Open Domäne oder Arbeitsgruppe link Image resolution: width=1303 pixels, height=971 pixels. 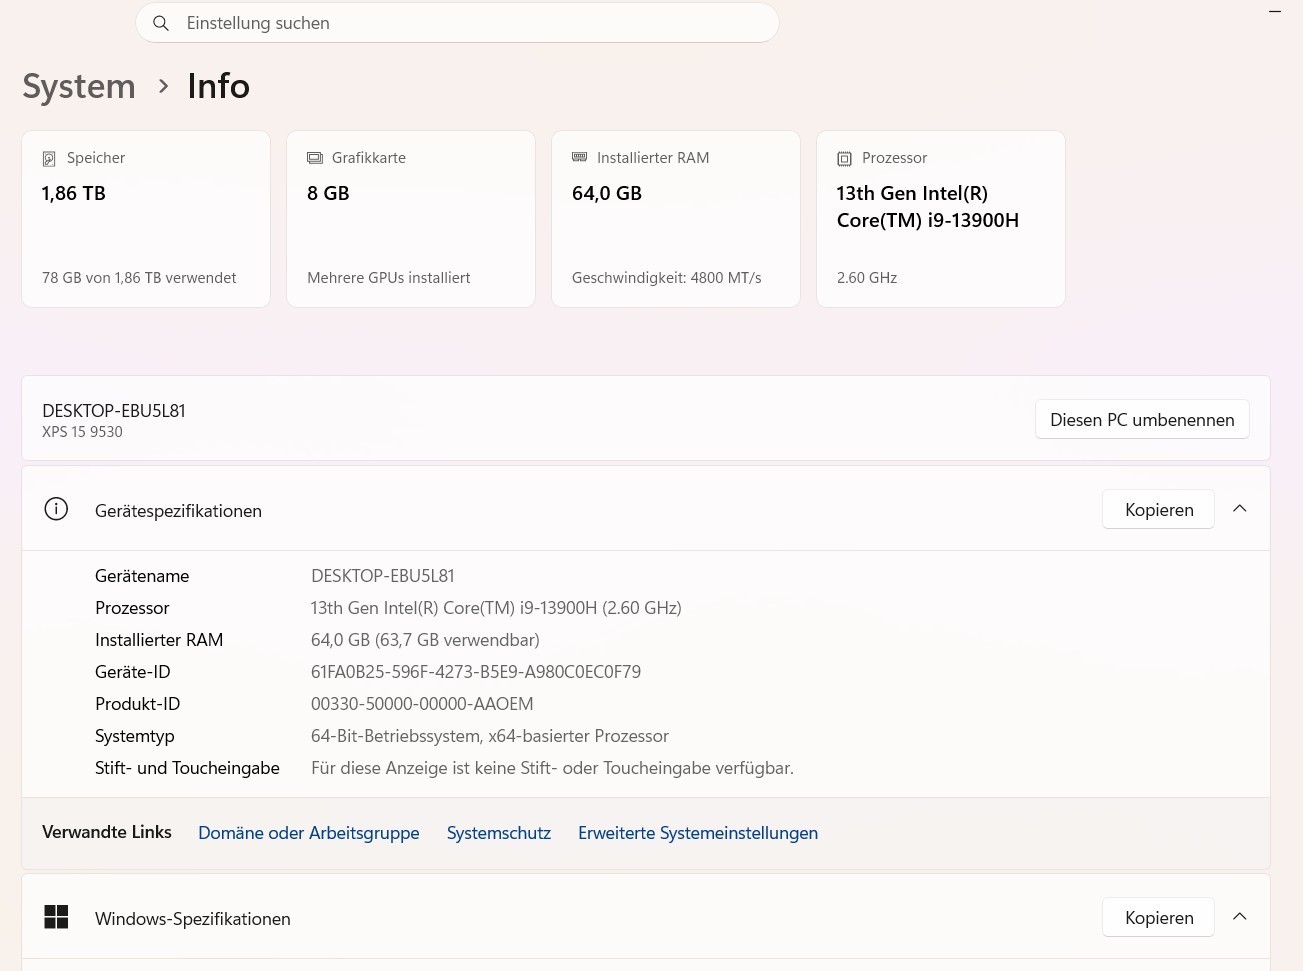(x=309, y=833)
